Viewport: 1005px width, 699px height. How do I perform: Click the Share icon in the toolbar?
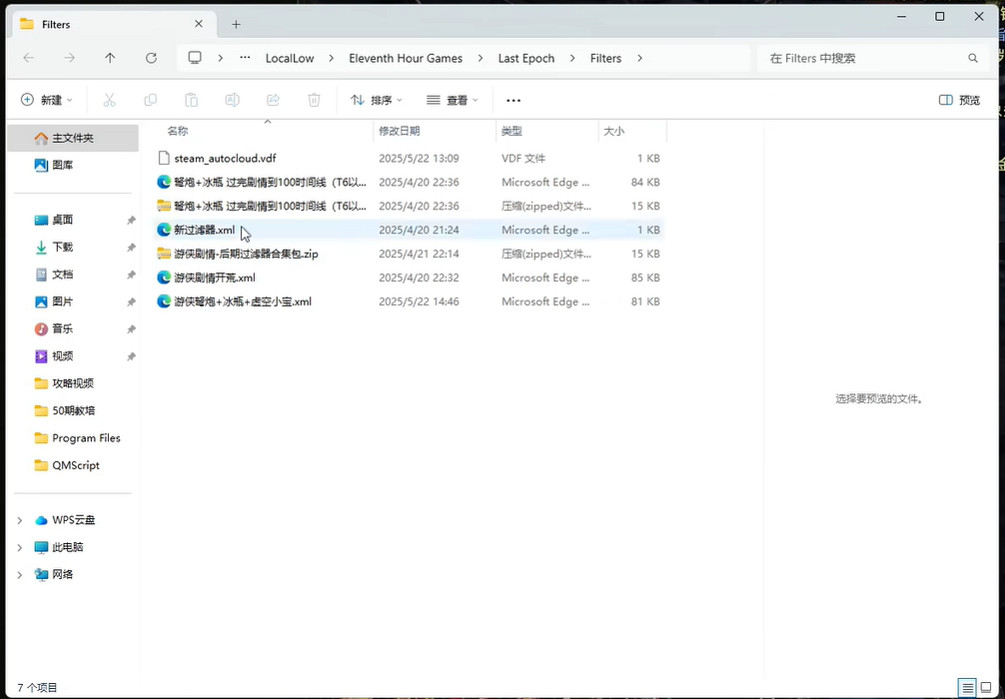[x=272, y=100]
